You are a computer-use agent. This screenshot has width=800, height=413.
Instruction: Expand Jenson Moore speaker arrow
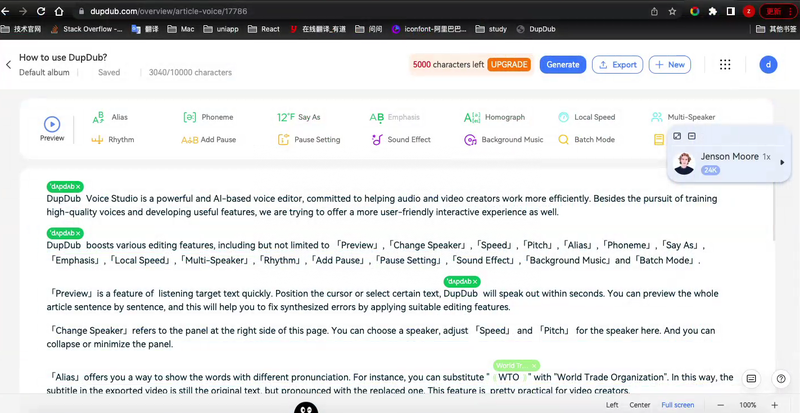click(782, 162)
